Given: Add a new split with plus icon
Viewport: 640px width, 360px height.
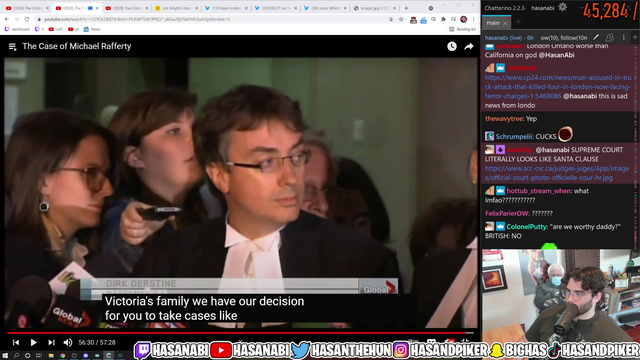Looking at the screenshot, I should tap(635, 38).
